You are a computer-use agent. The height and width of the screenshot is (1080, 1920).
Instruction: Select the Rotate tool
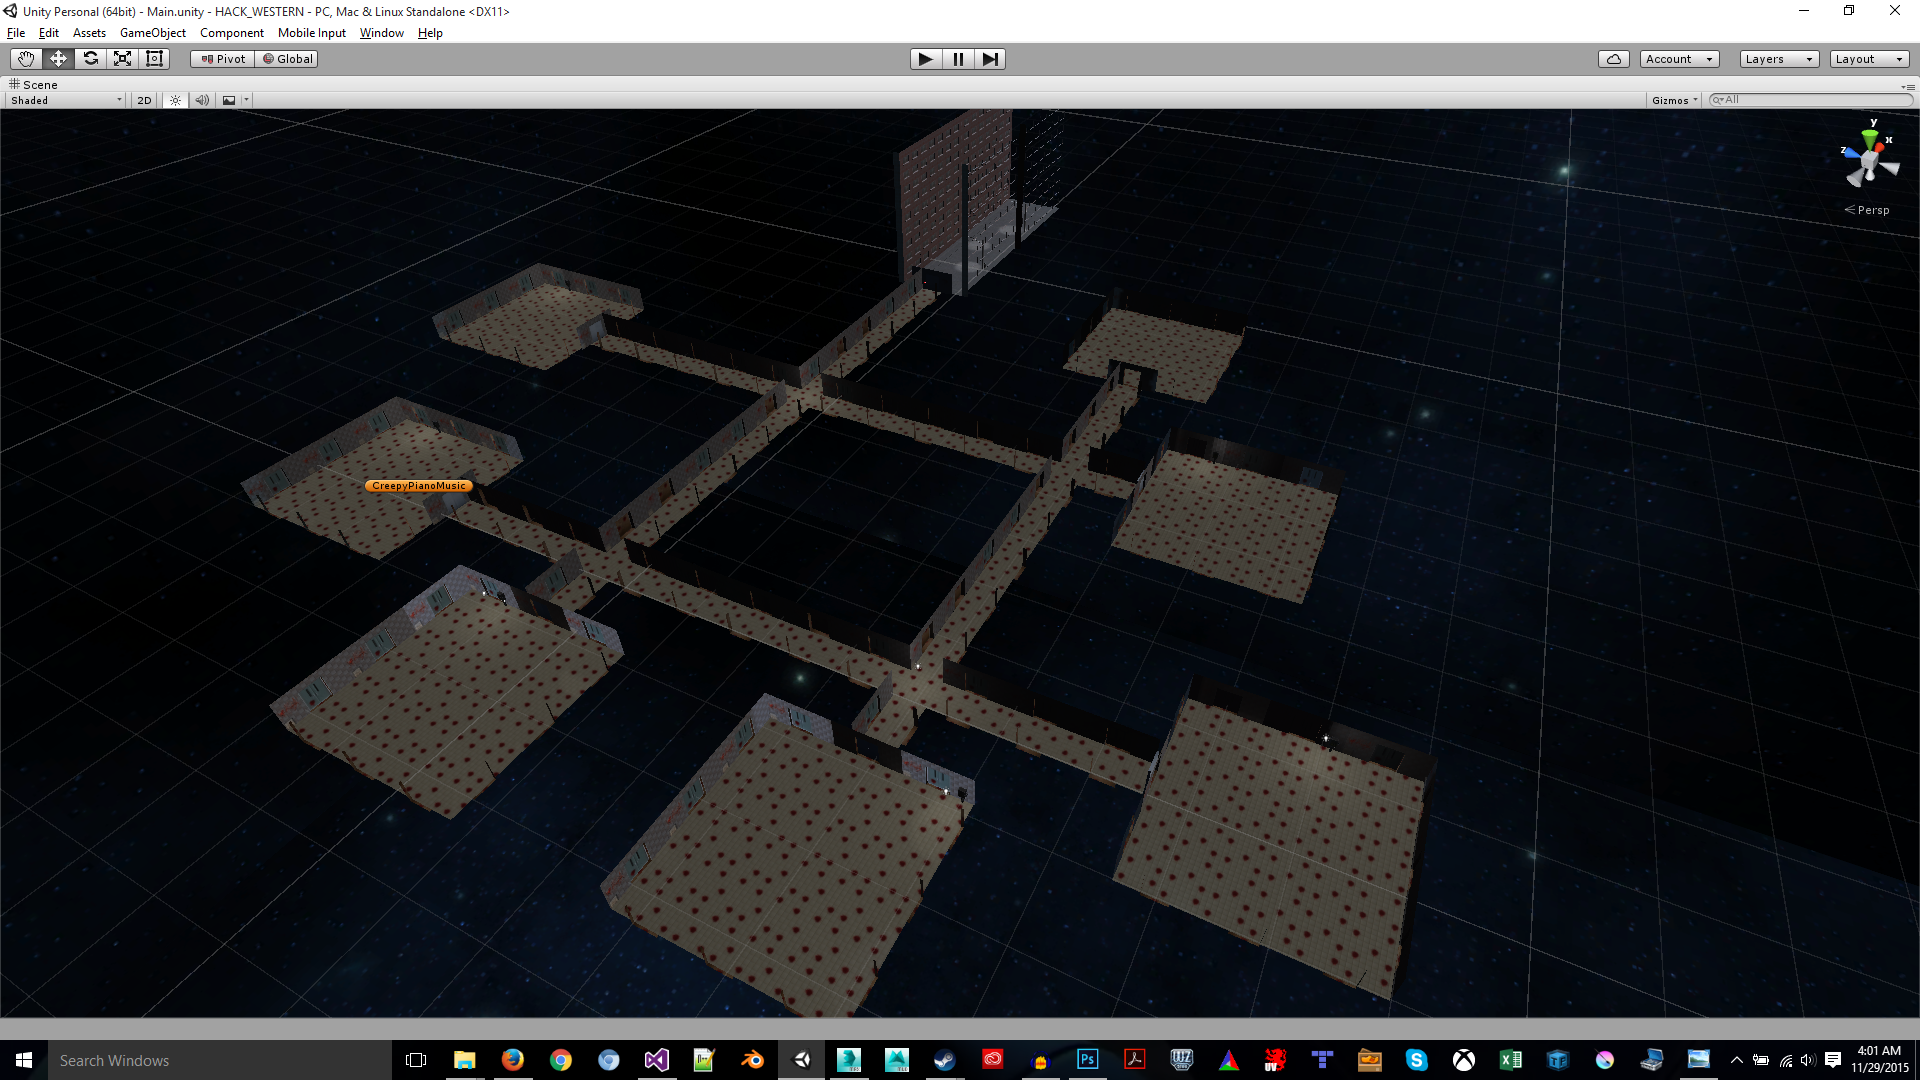(90, 59)
